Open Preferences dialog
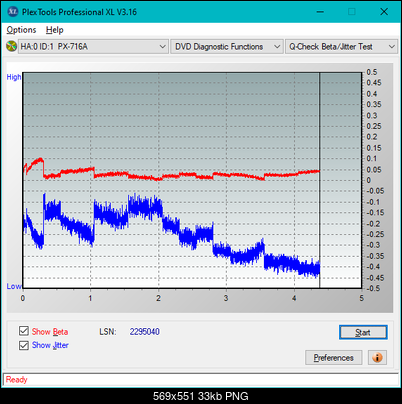 tap(333, 358)
